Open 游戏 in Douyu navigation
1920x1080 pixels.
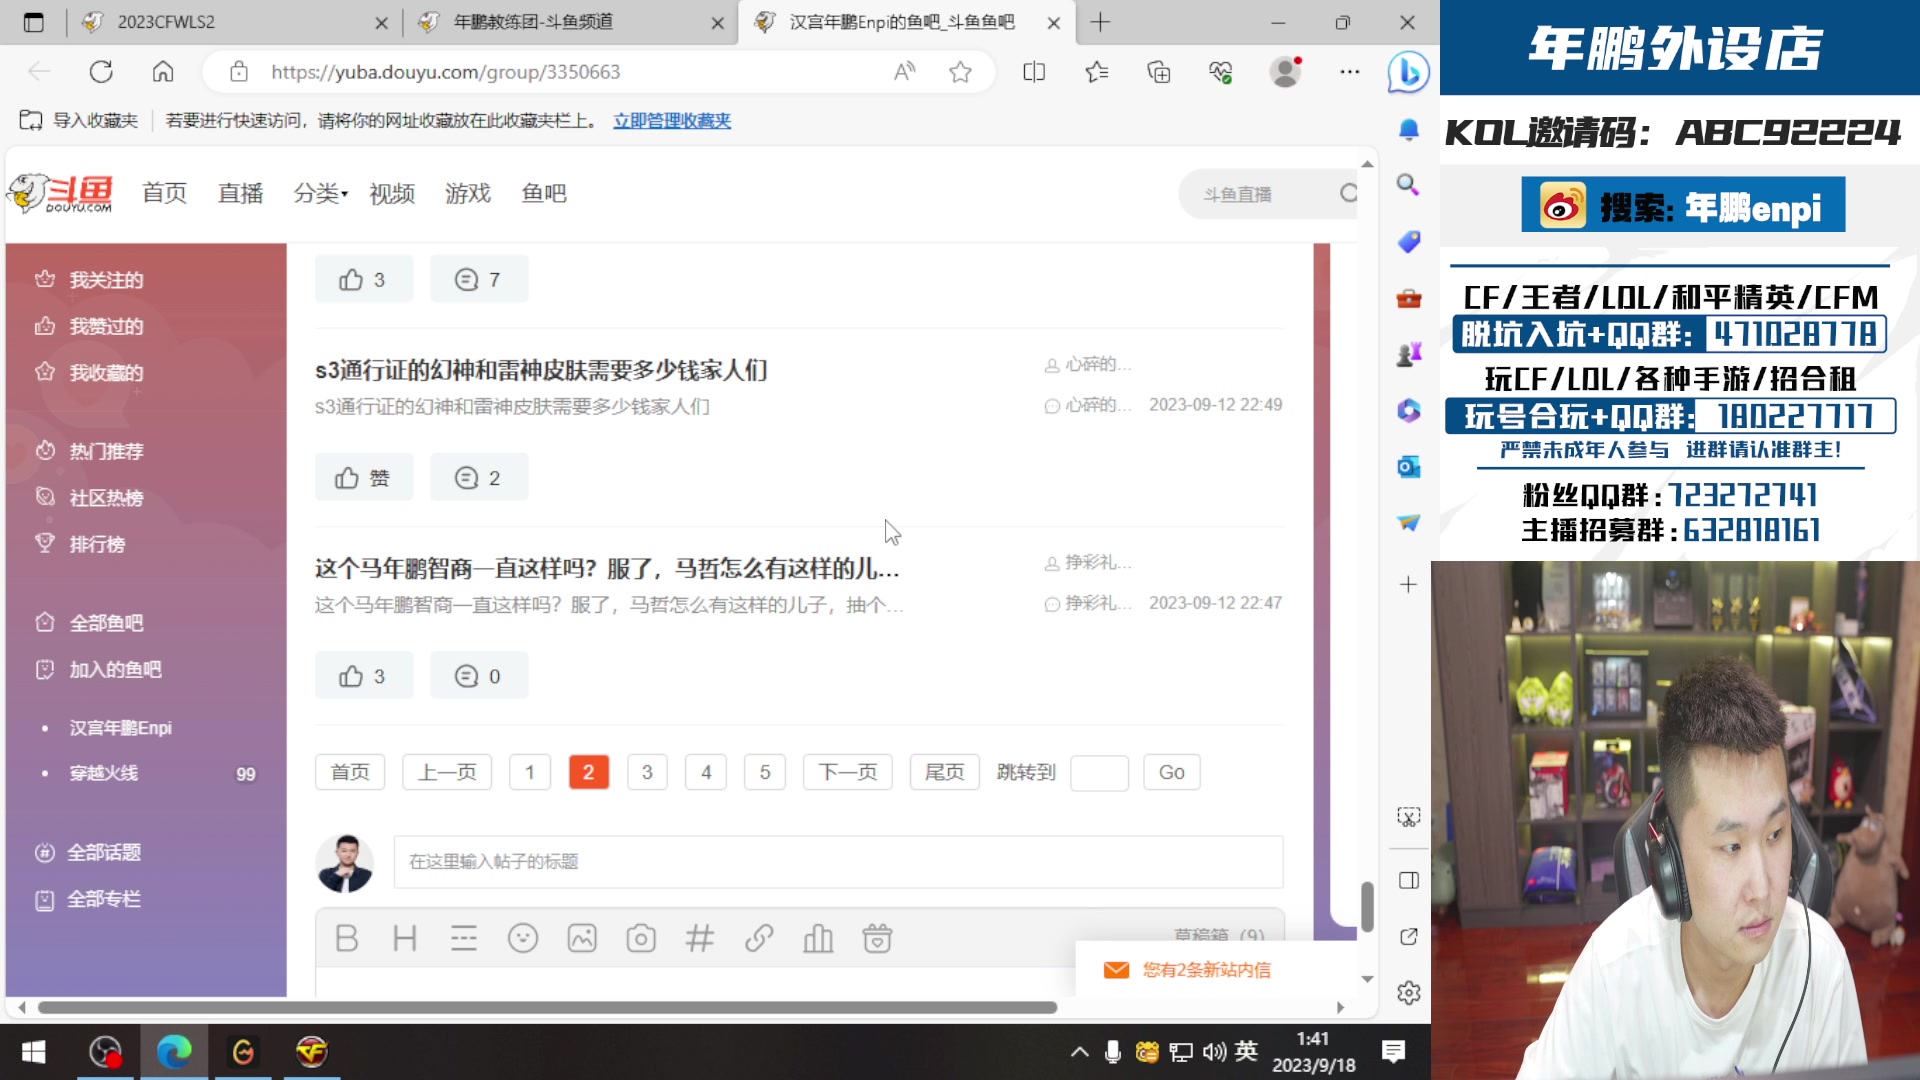point(468,193)
